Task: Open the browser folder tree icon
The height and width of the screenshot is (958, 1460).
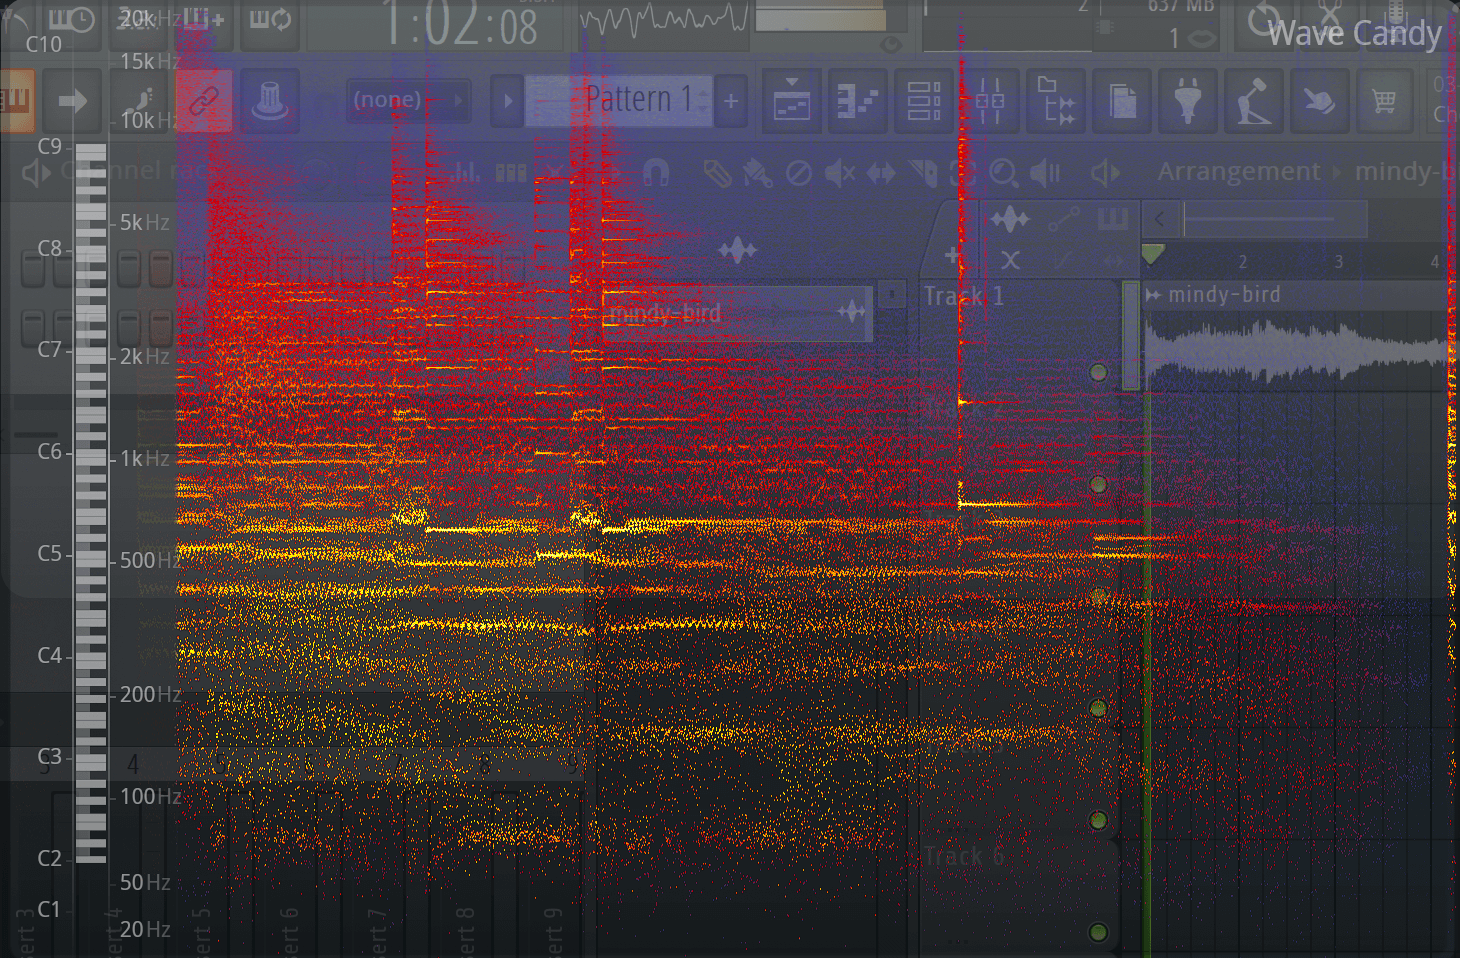Action: (x=1055, y=101)
